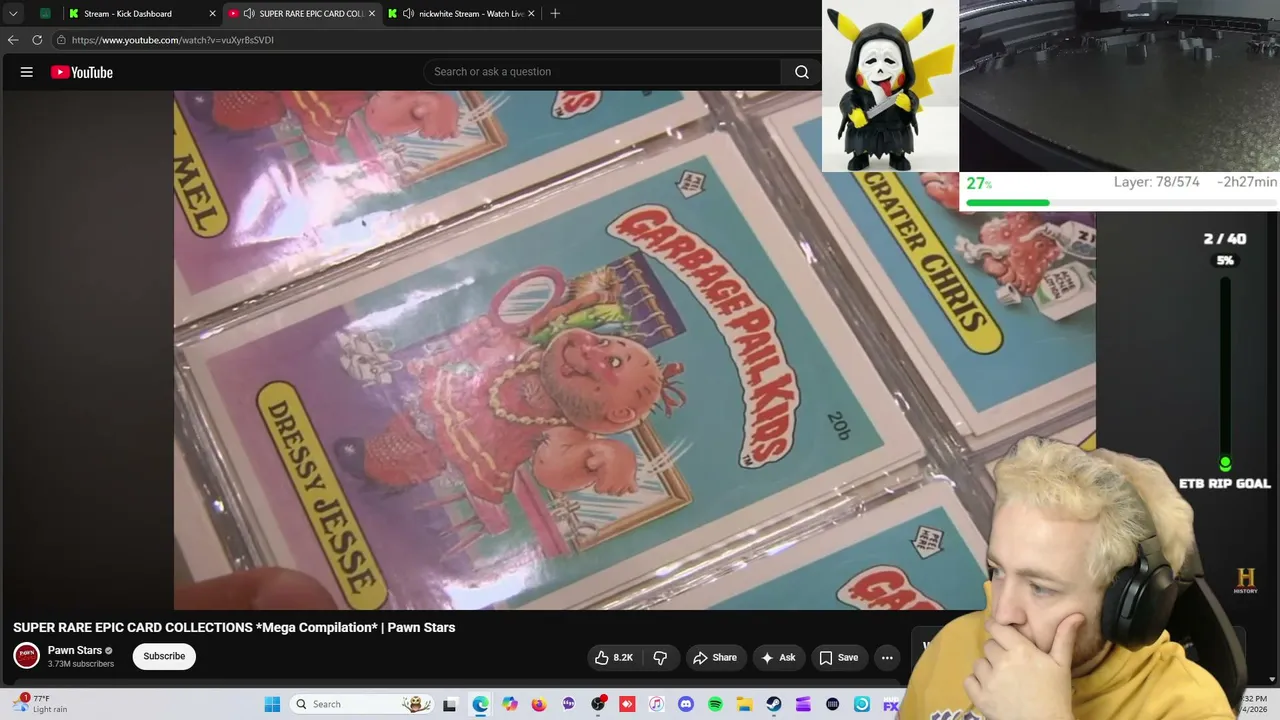
Task: Open Apple Music from the taskbar
Action: pyautogui.click(x=656, y=704)
